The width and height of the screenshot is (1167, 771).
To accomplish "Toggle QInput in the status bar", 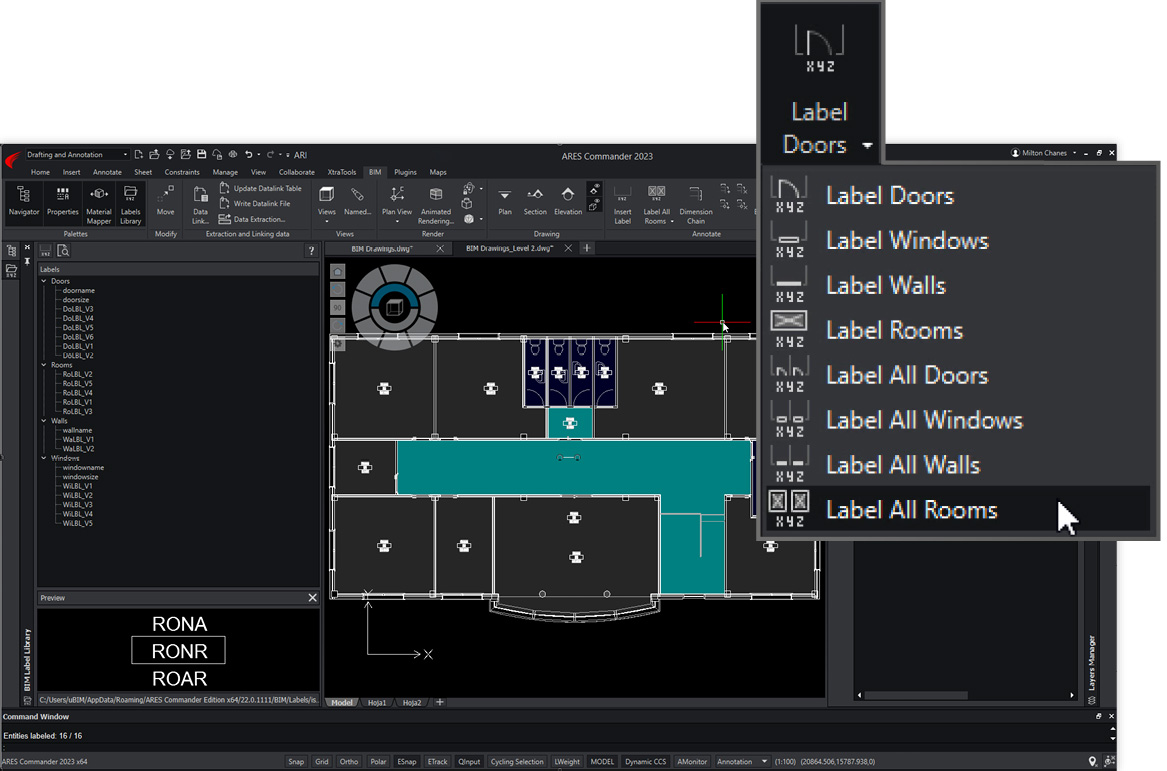I will coord(469,761).
